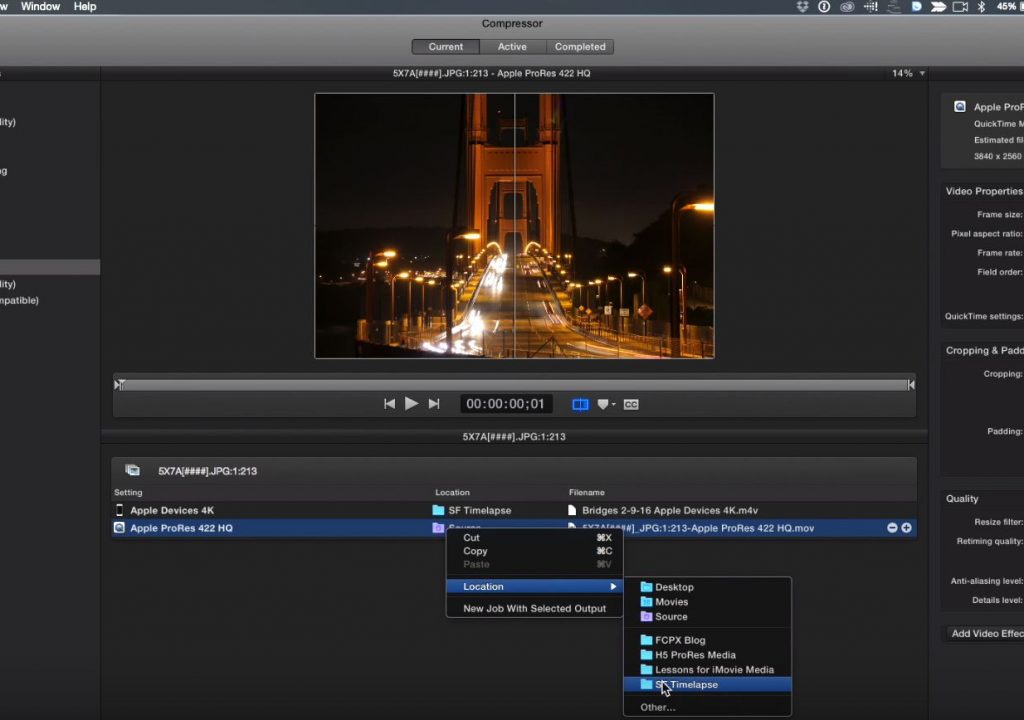Screen dimensions: 1024x720
Task: Go to next frame in preview
Action: (x=434, y=404)
